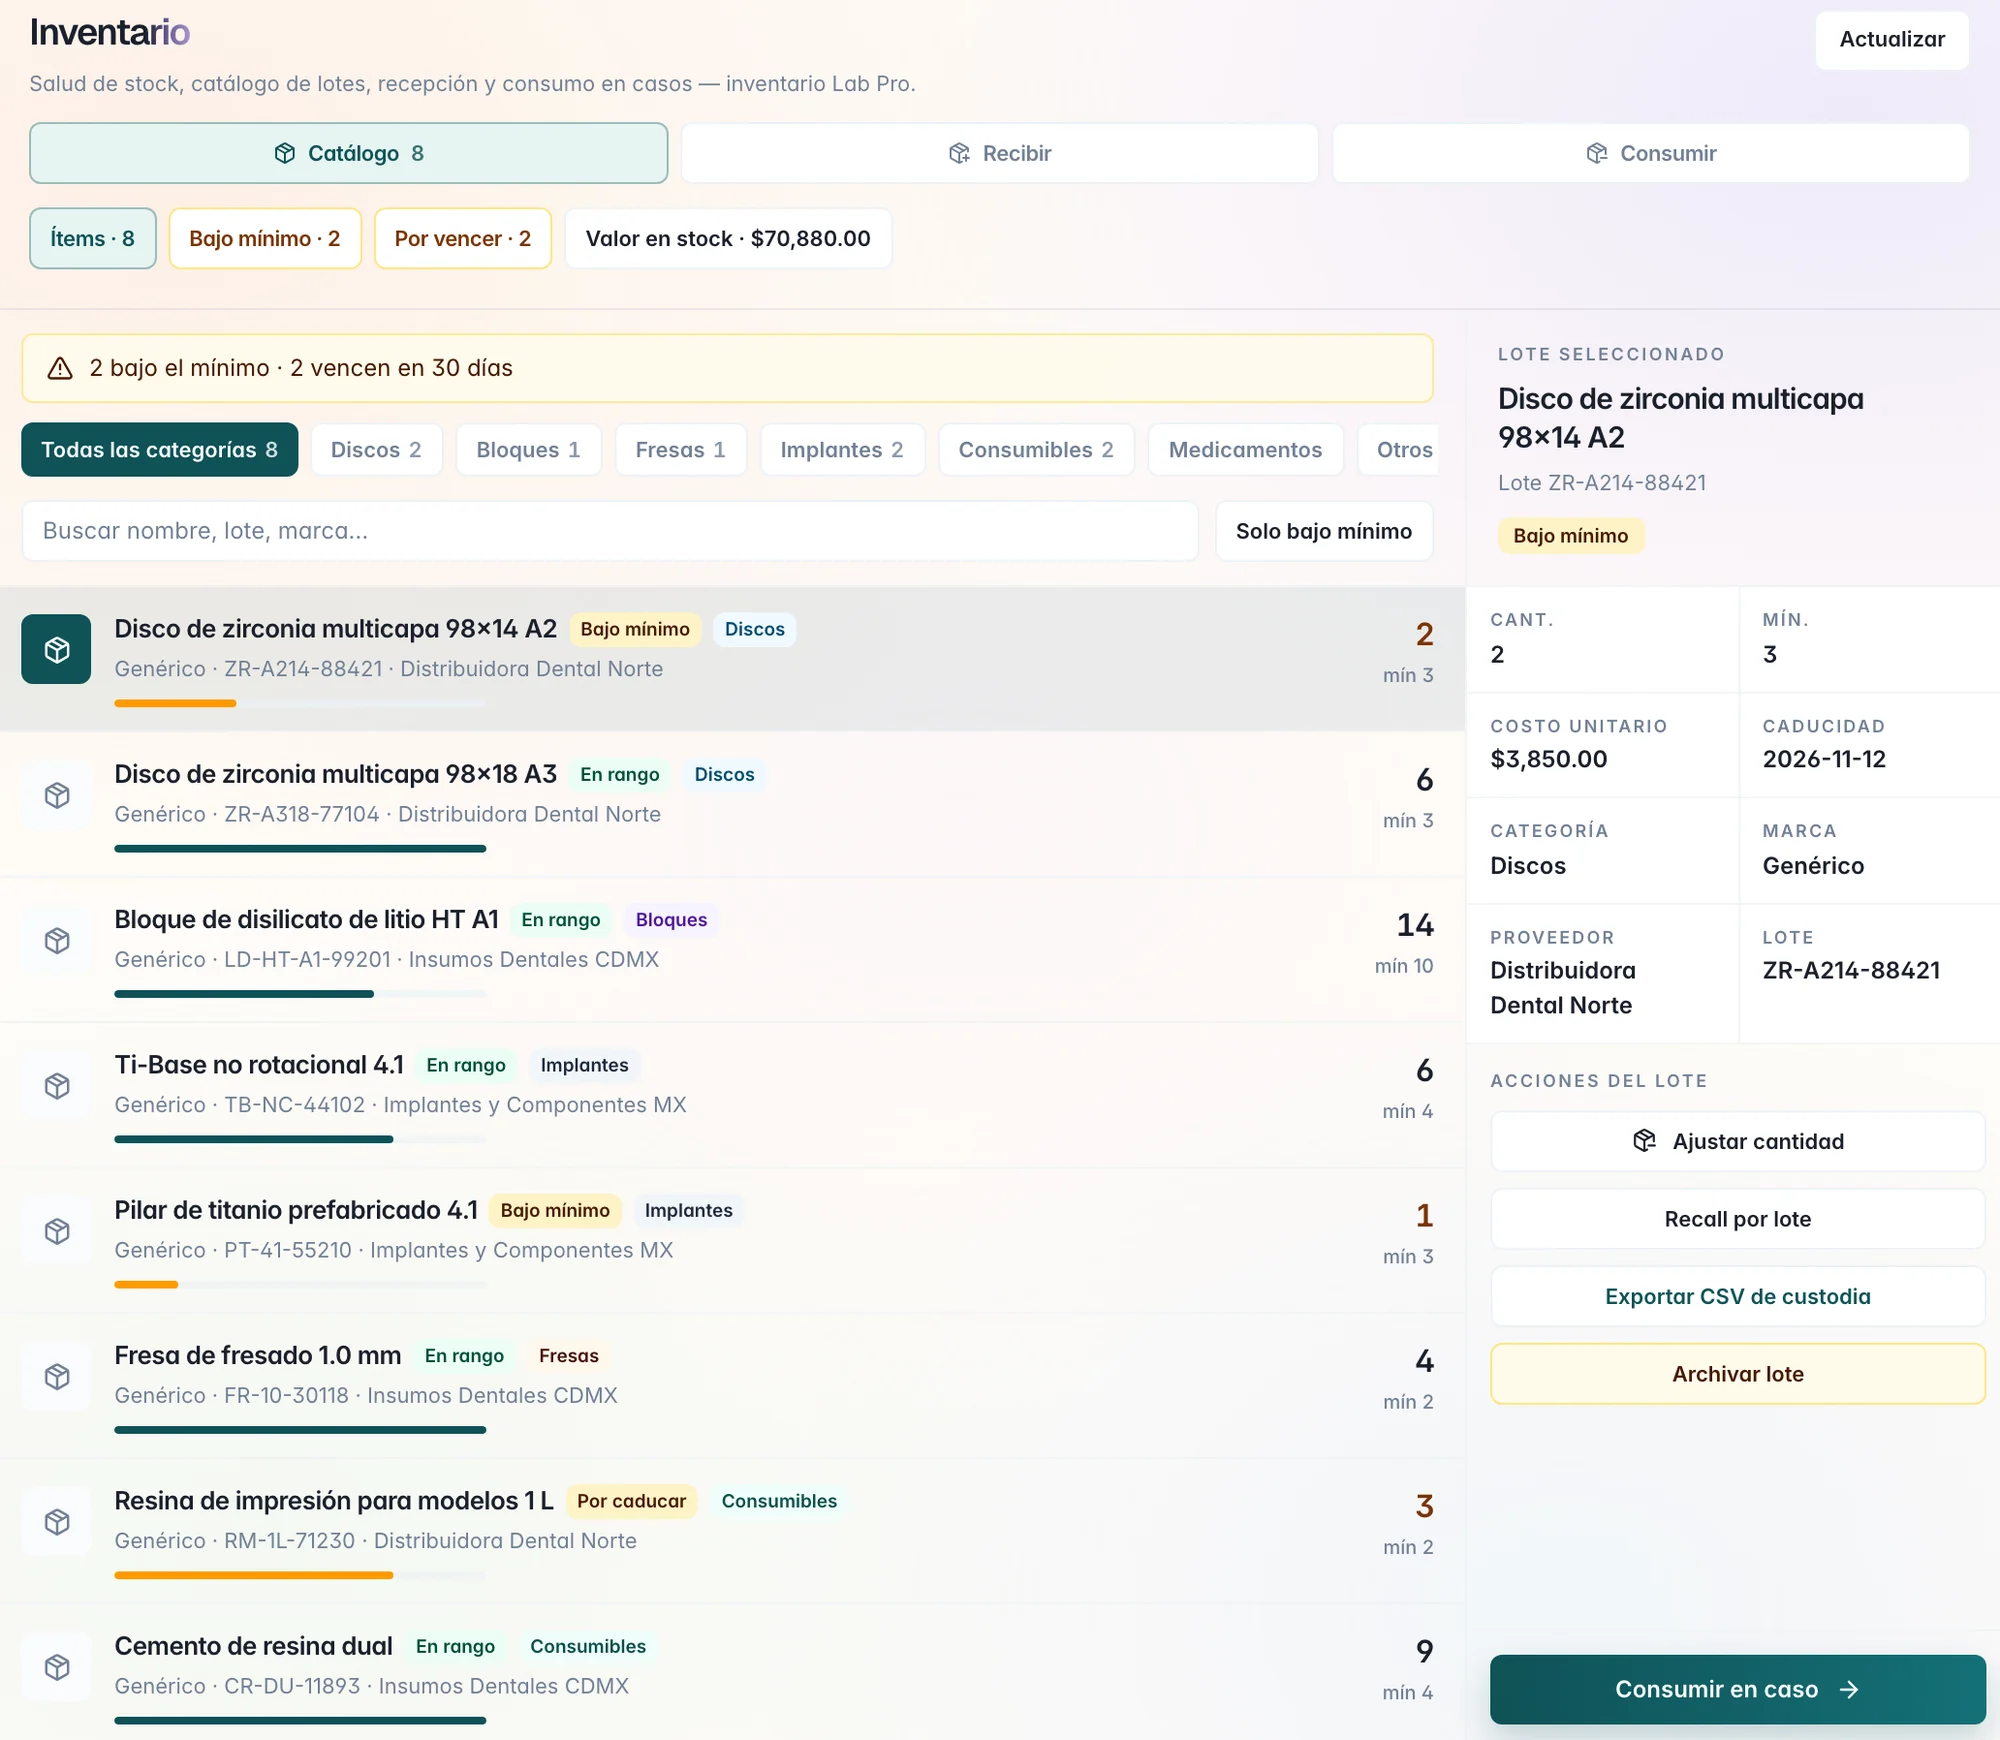Screen dimensions: 2000x1740
Task: Click the Actualizar button
Action: [1892, 40]
